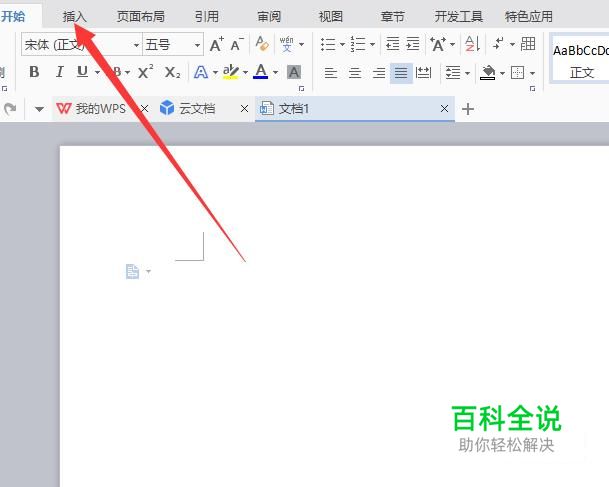Center align text

click(355, 73)
